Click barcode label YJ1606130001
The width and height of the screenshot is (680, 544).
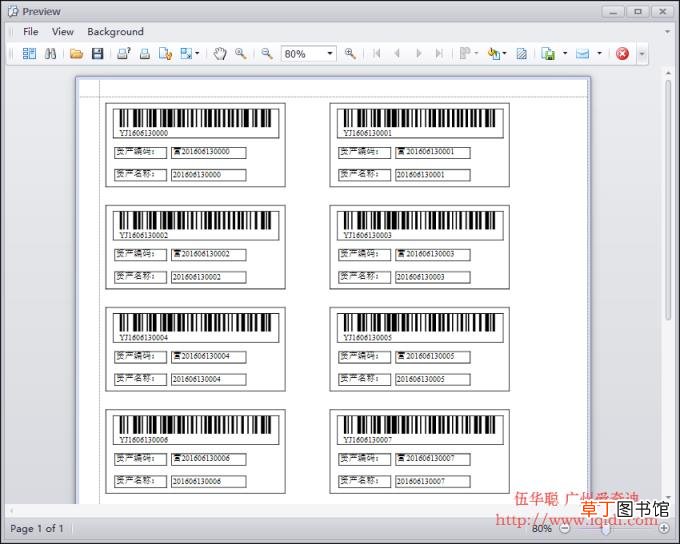coord(367,133)
